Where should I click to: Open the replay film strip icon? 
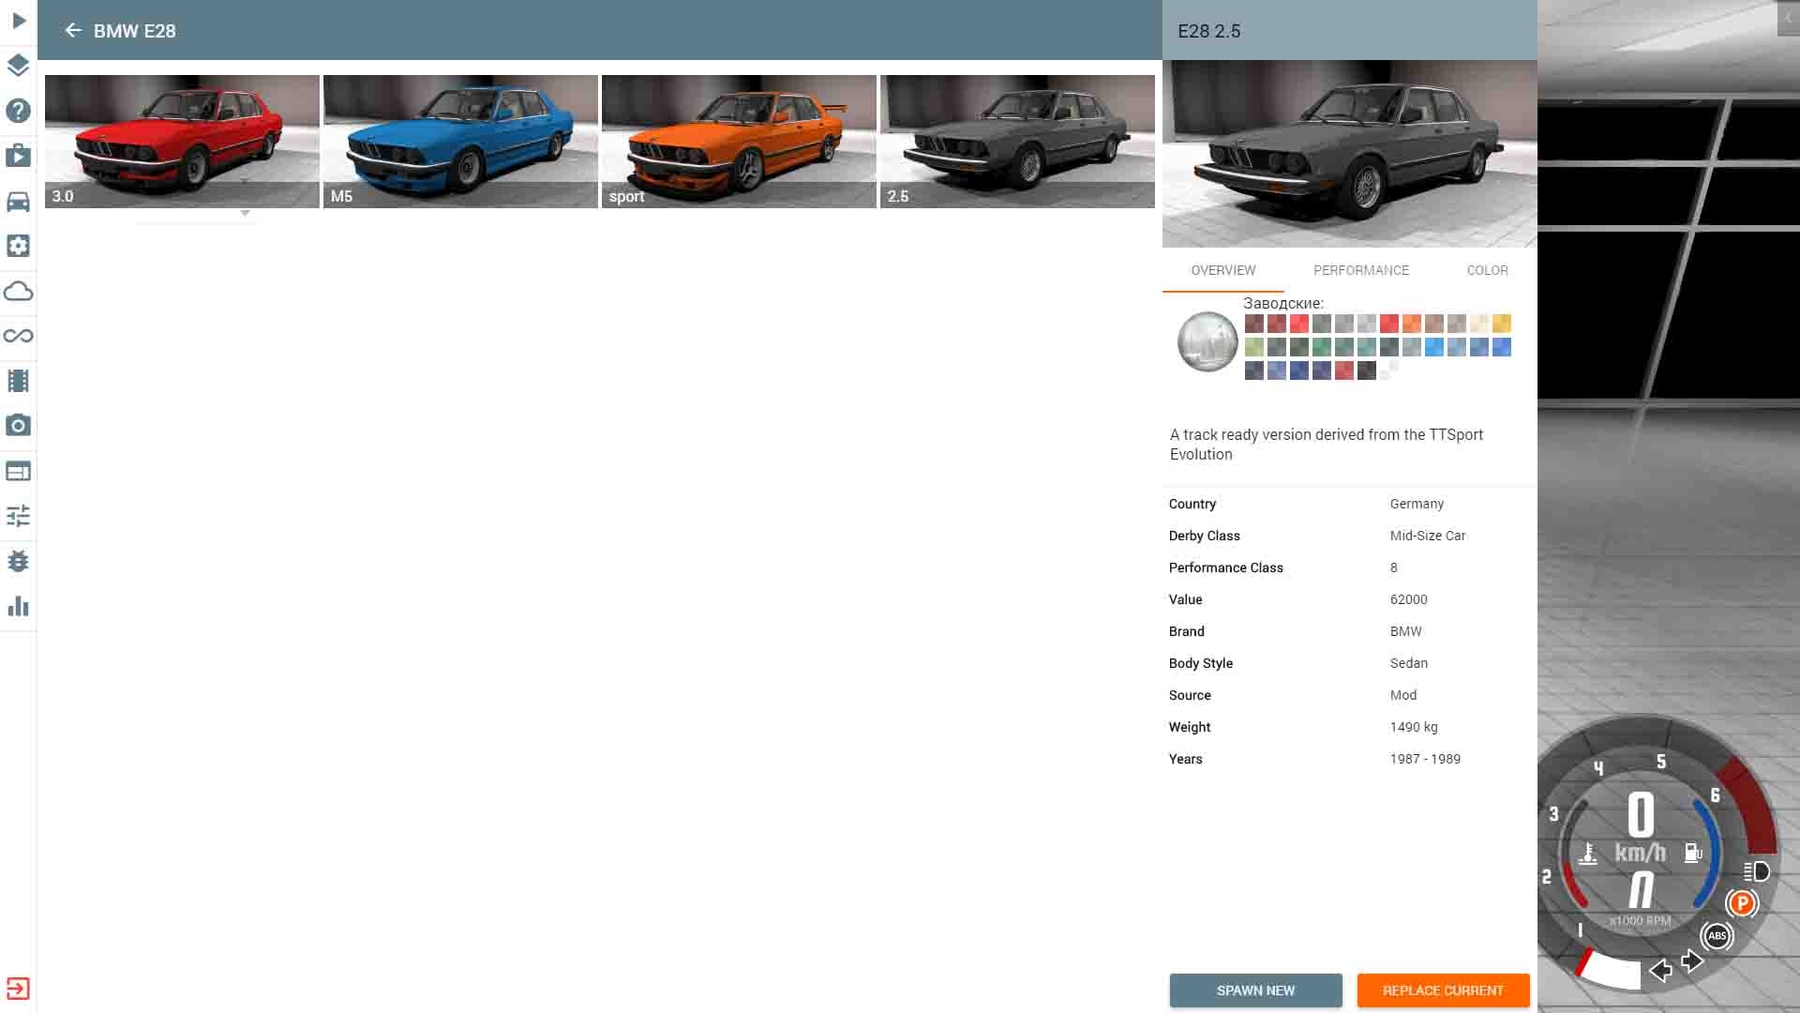pos(18,381)
